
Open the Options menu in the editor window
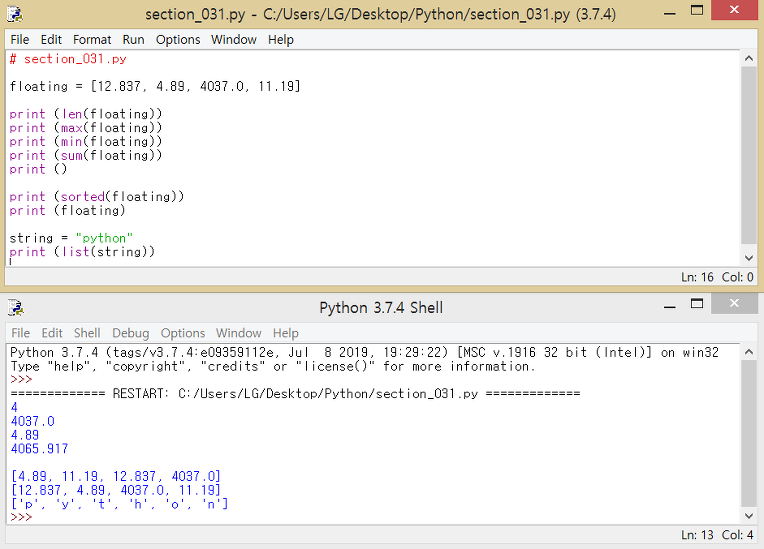click(x=178, y=39)
